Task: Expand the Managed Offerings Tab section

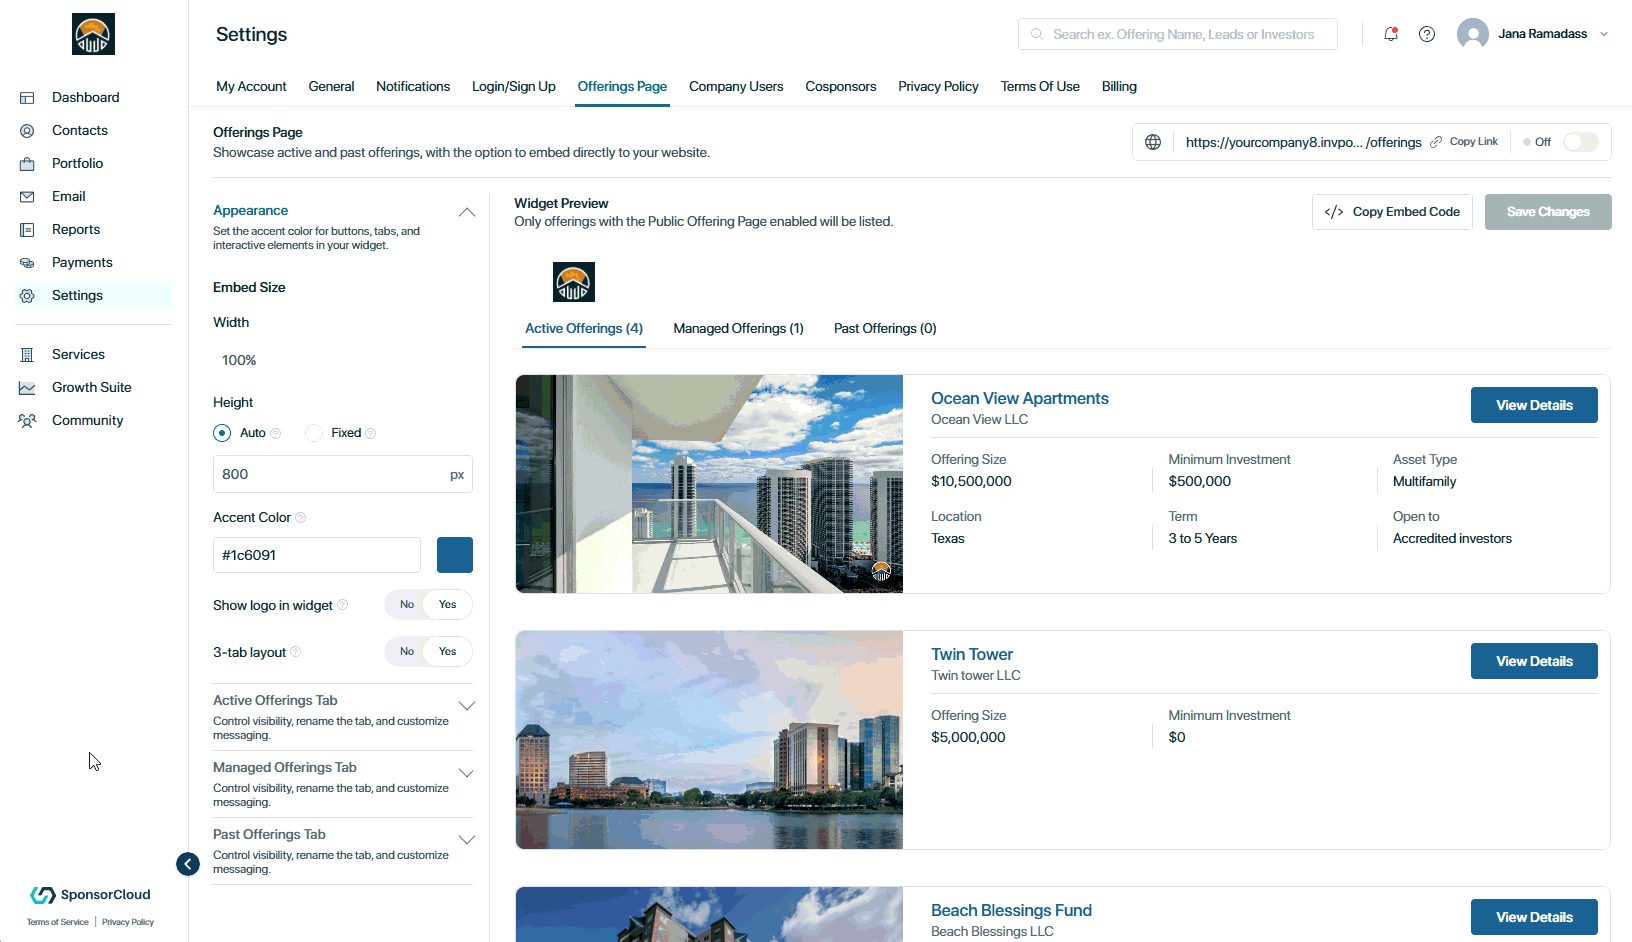Action: [x=466, y=773]
